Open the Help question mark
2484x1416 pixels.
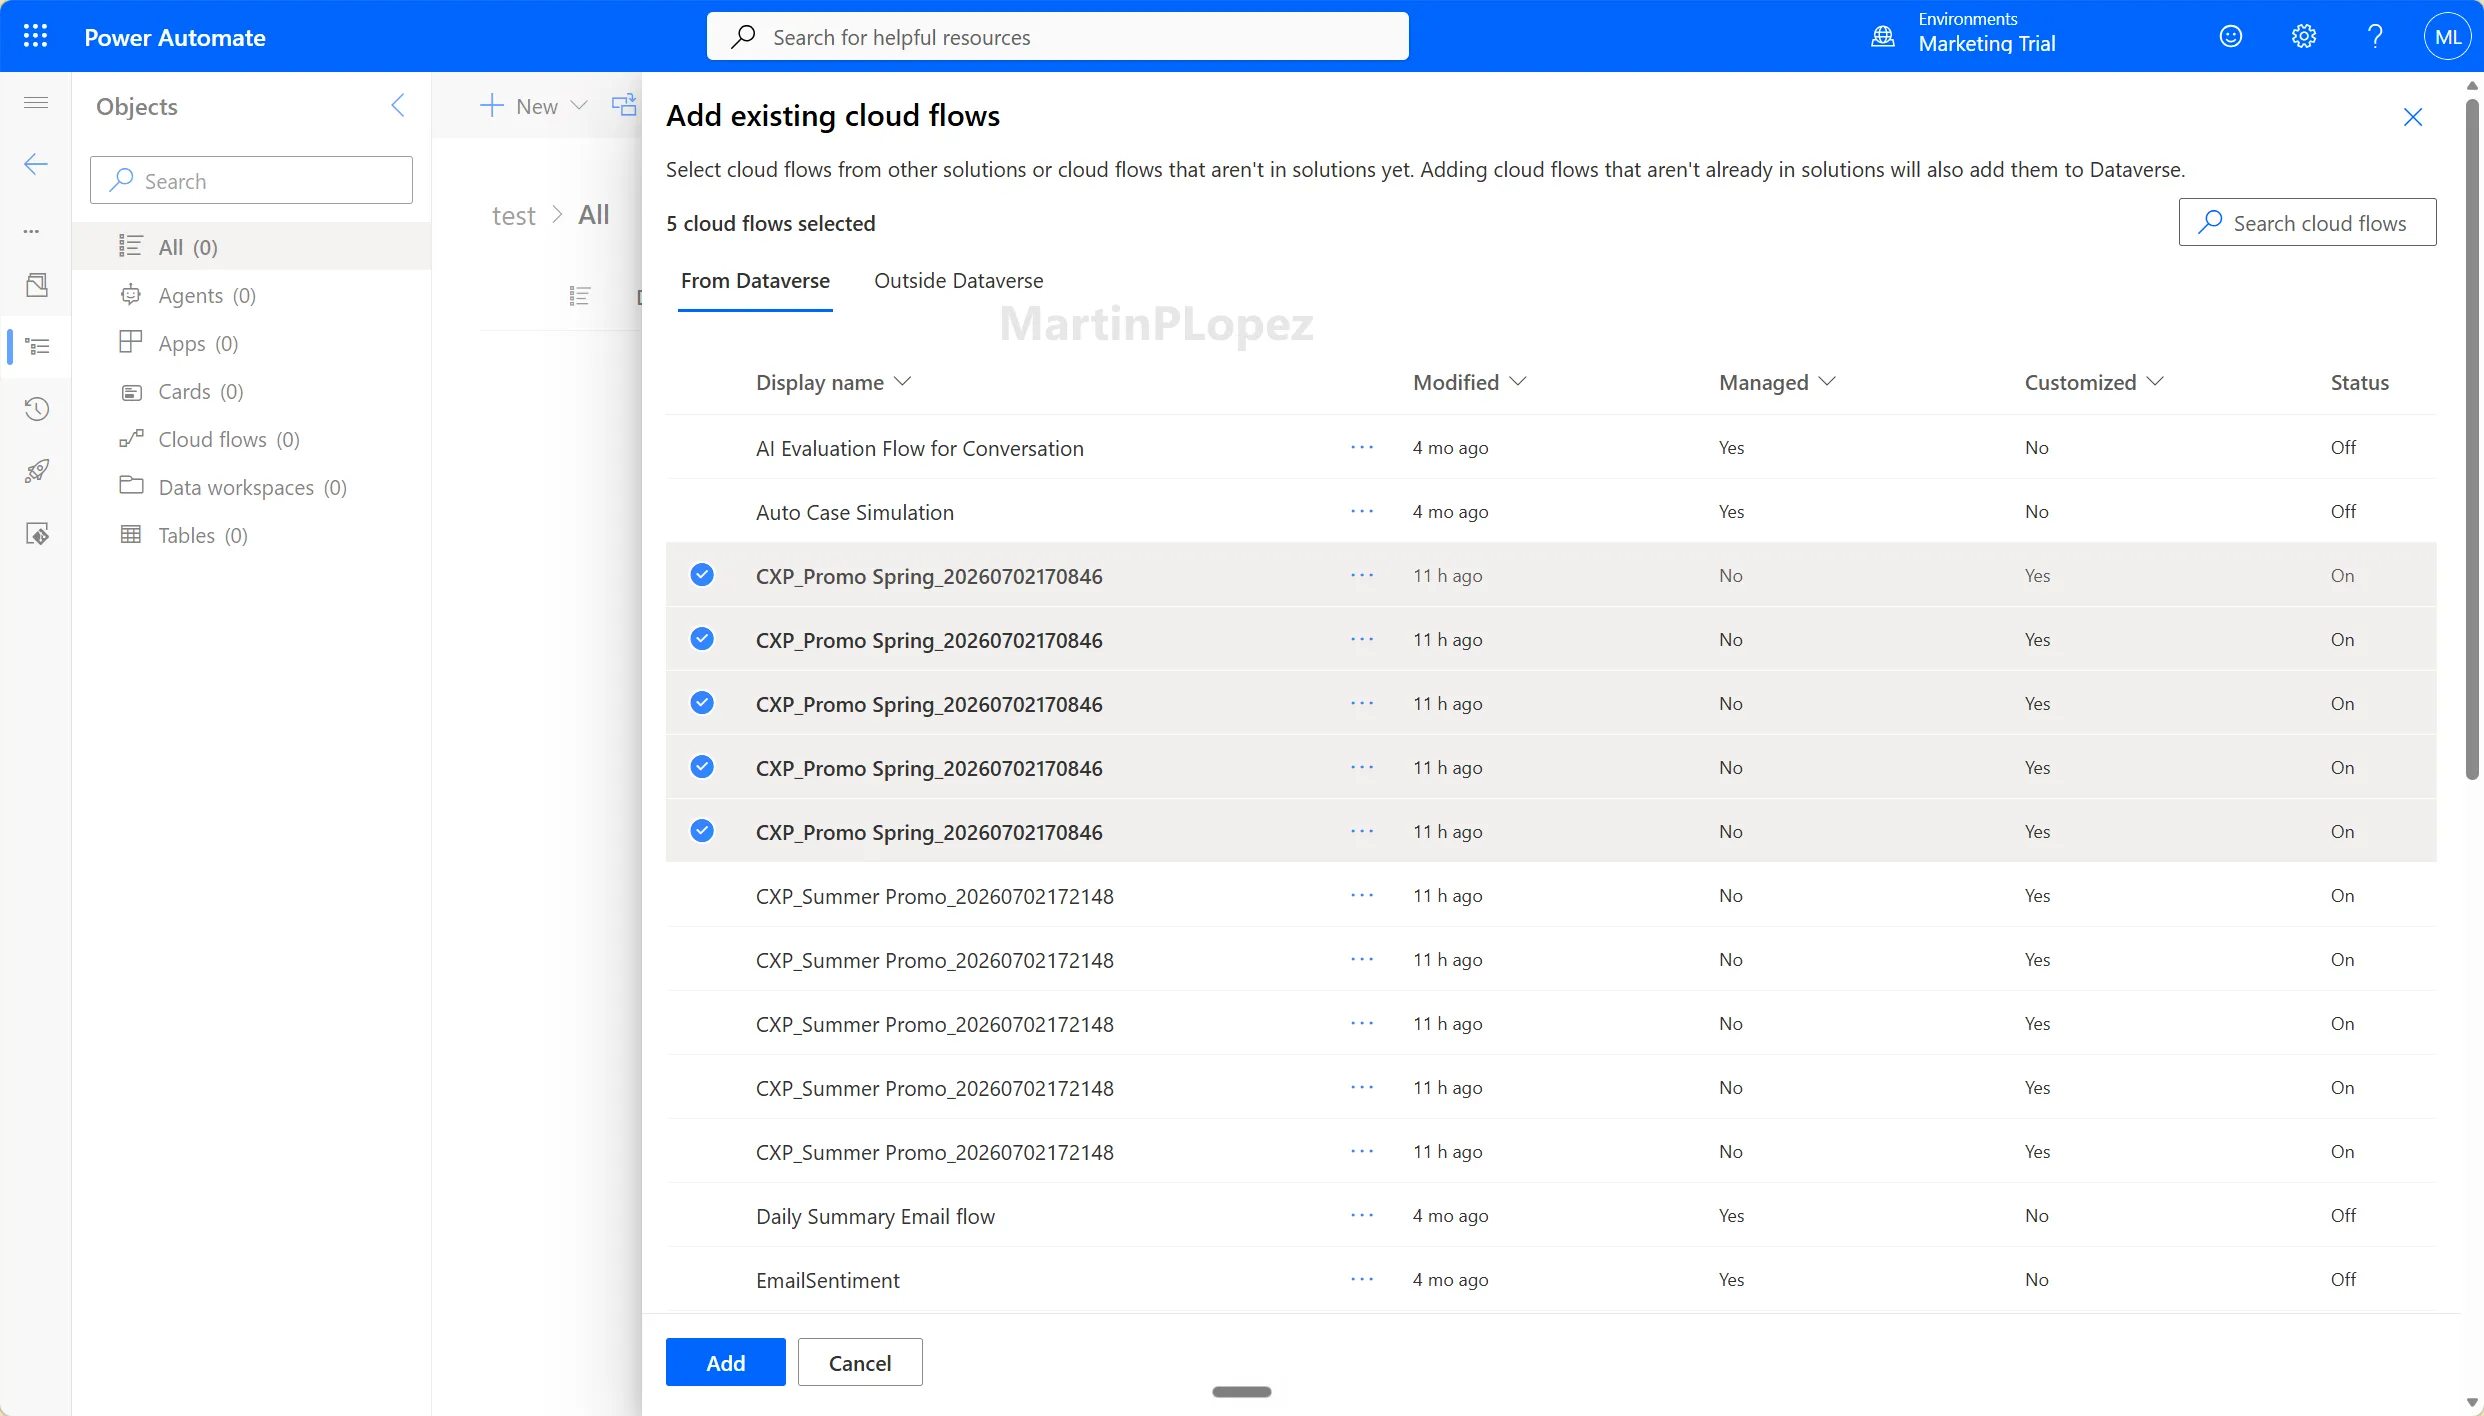pyautogui.click(x=2375, y=36)
